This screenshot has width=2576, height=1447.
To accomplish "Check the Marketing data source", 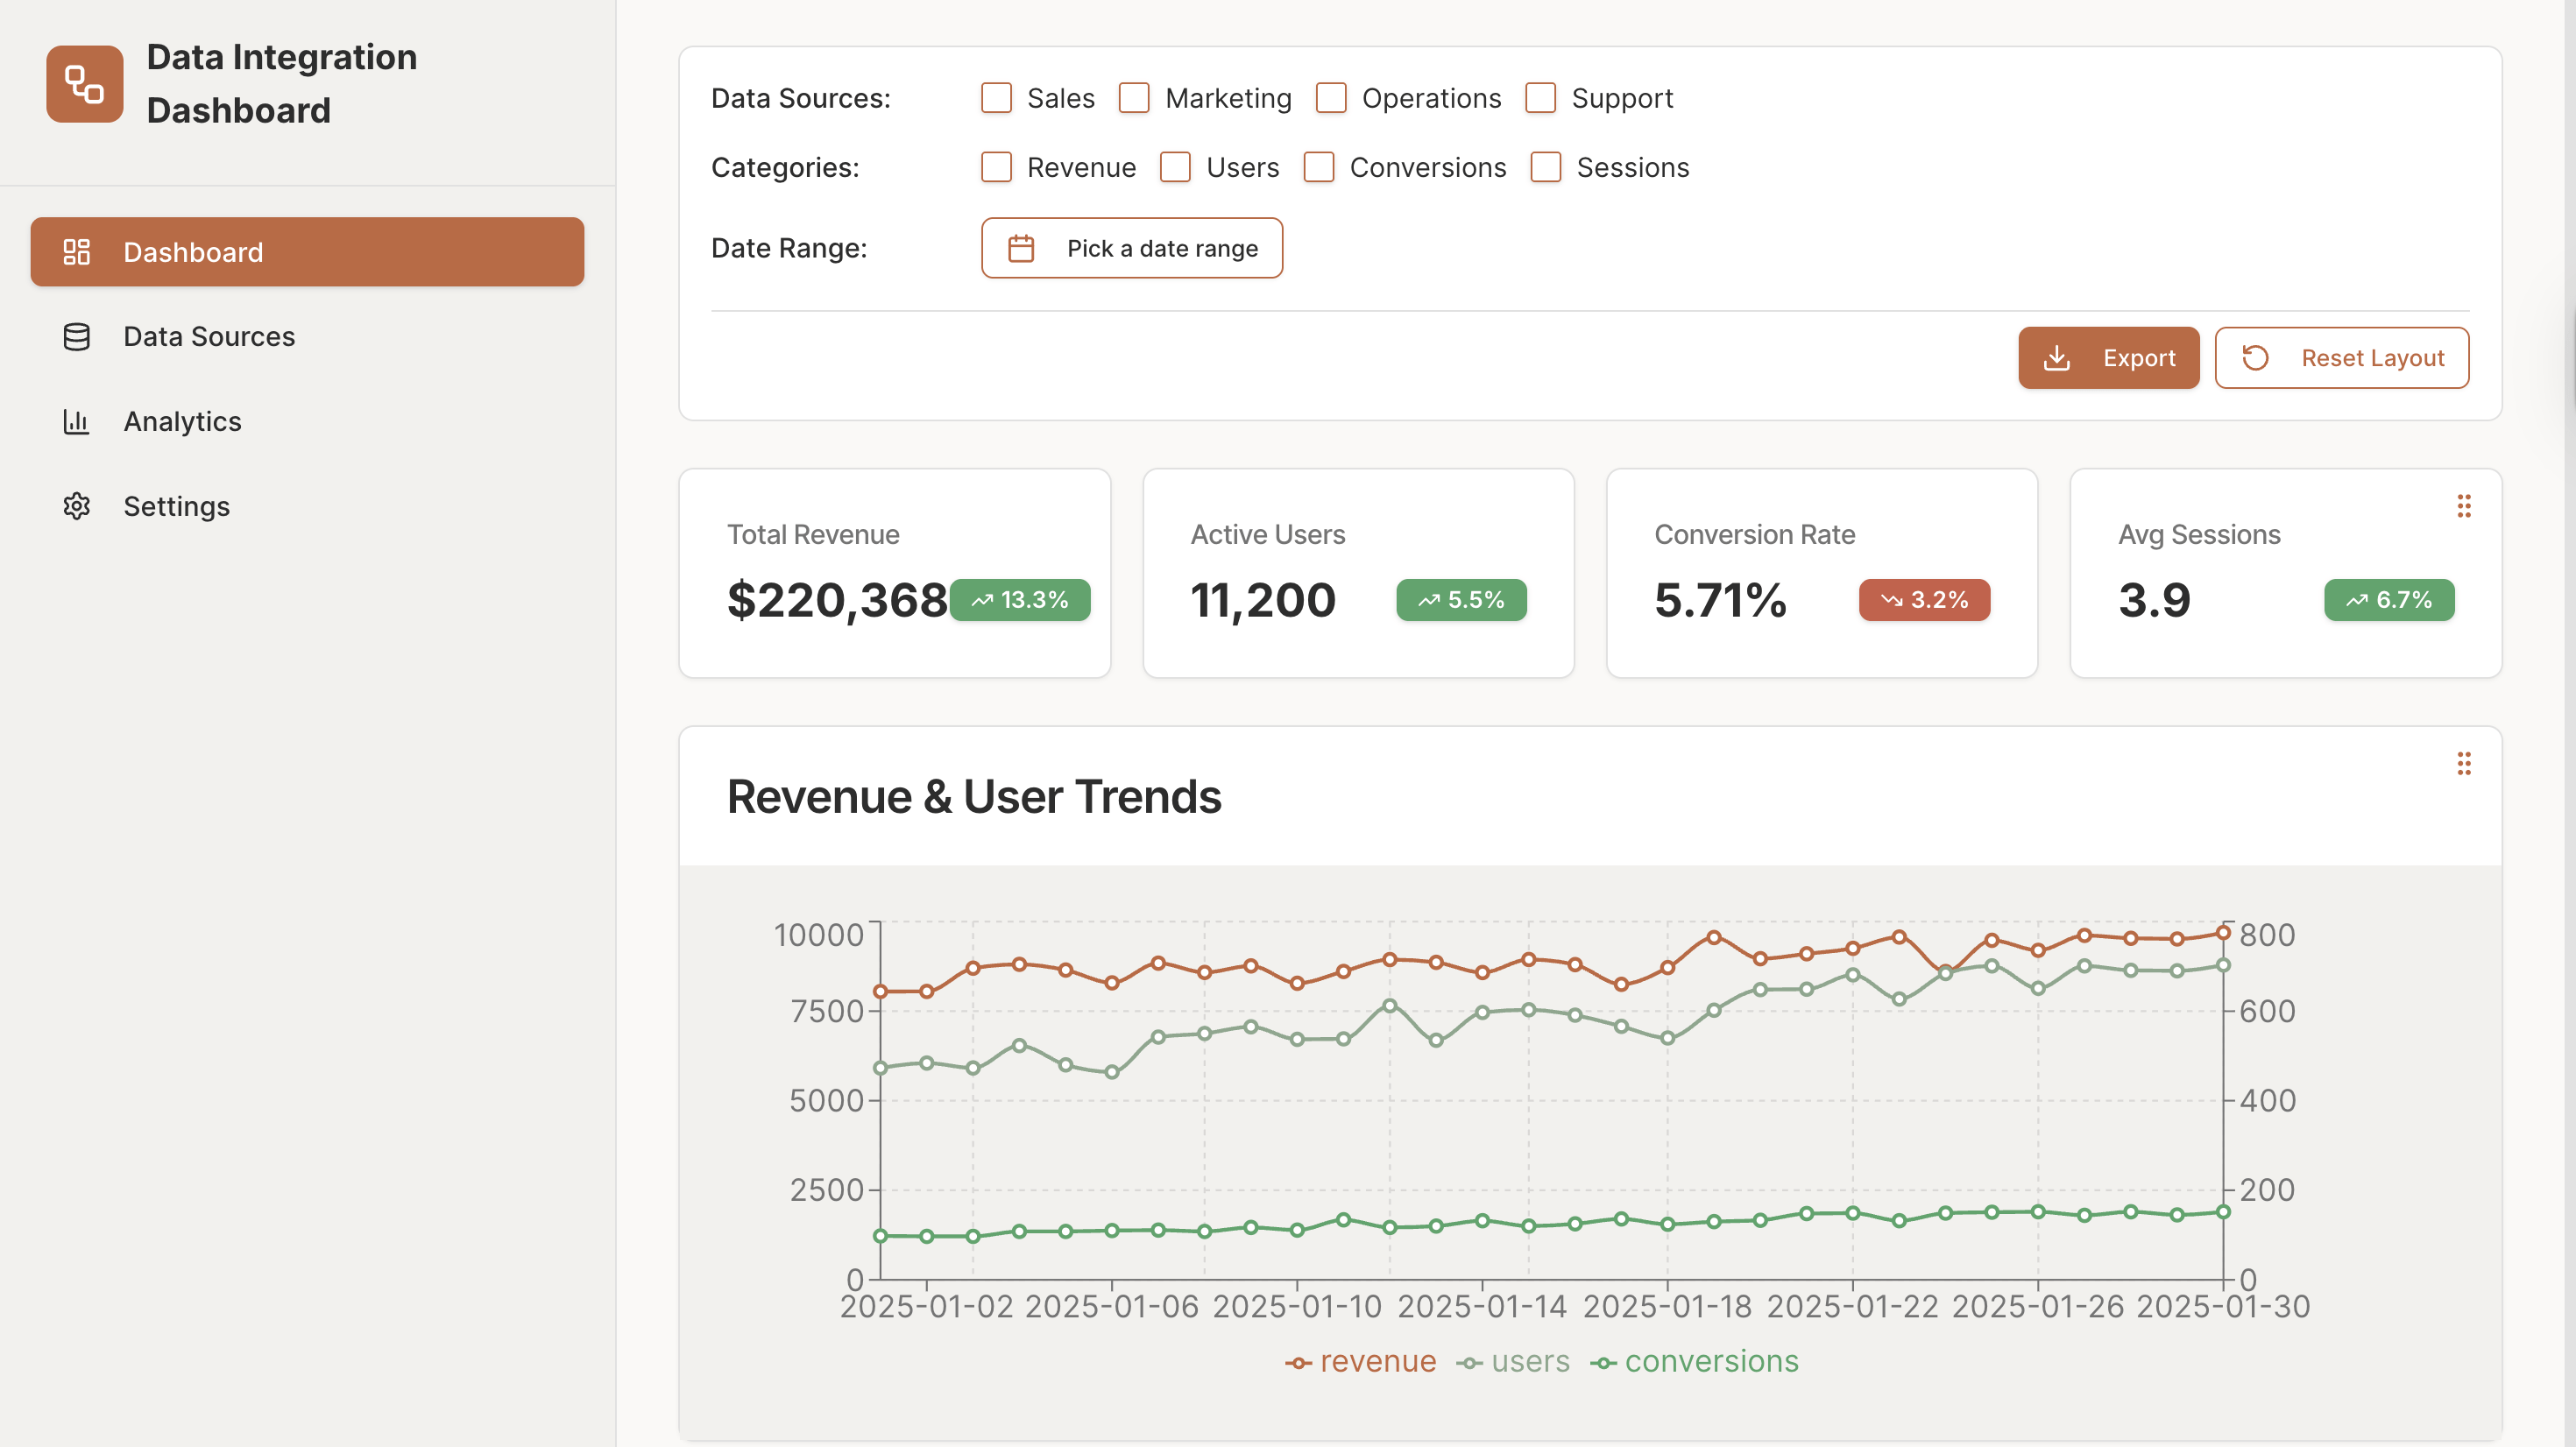I will point(1133,98).
